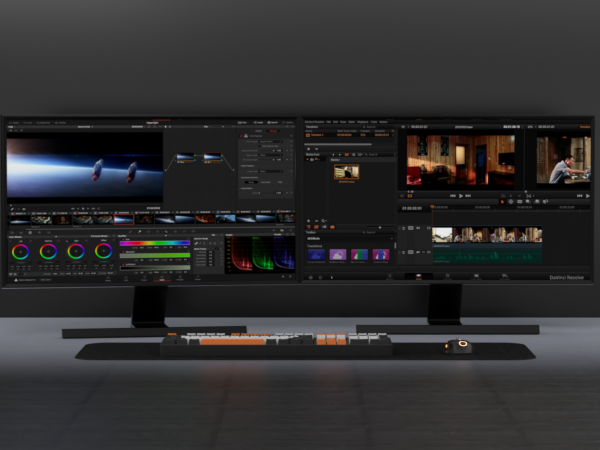The image size is (600, 450).
Task: Open the Playback menu on right monitor
Action: (x=362, y=122)
